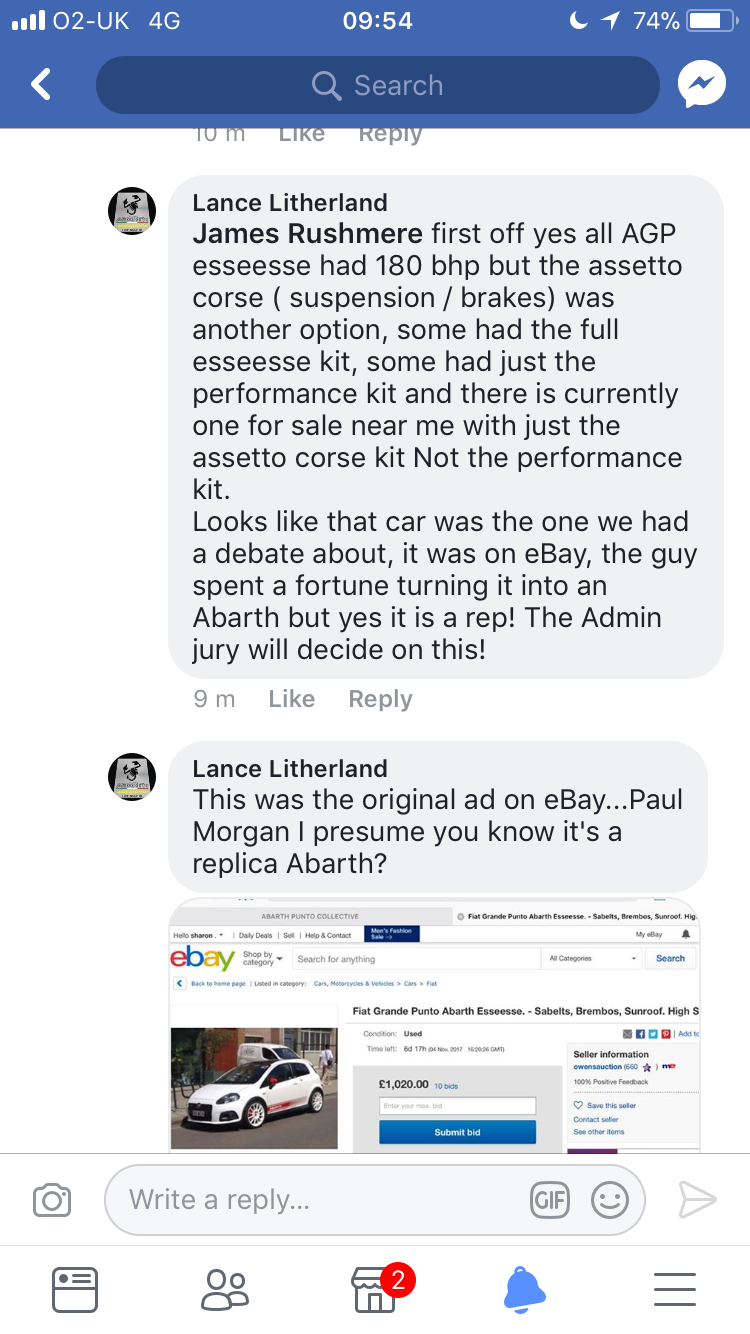
Task: Open Marketplace tab with badge
Action: click(x=376, y=1290)
